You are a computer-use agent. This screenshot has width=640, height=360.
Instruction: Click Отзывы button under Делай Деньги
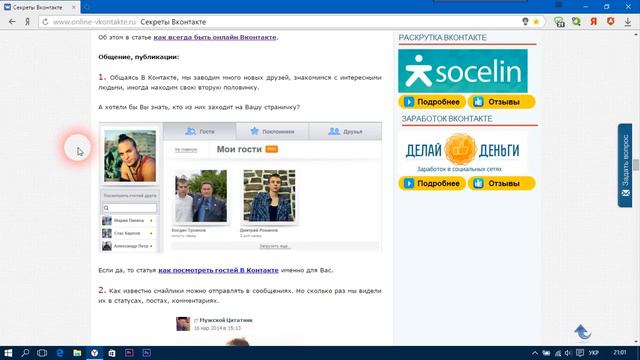click(501, 183)
